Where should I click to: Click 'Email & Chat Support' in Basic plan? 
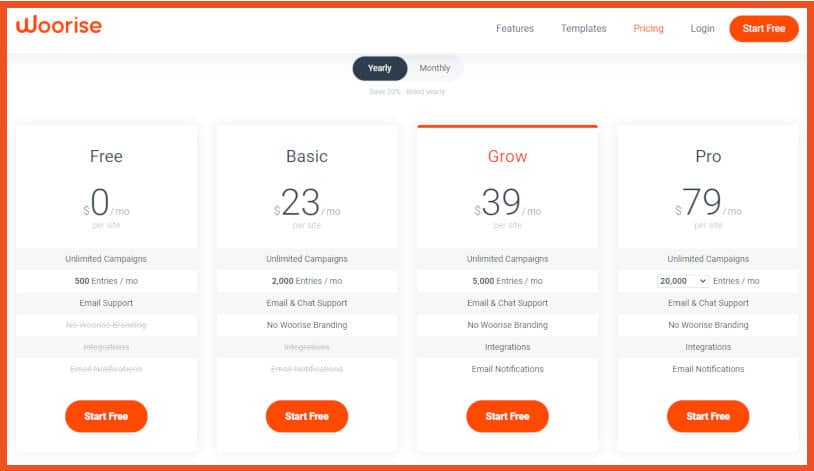[x=307, y=303]
